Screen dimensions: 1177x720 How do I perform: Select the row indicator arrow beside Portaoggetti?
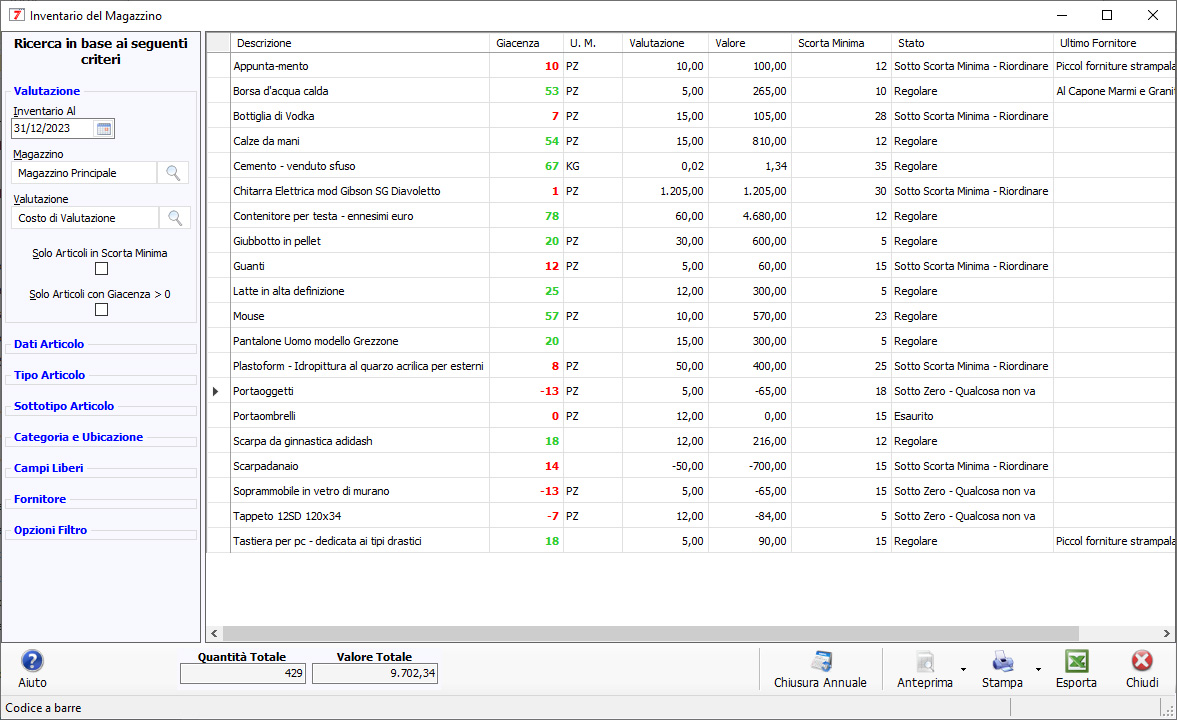click(x=216, y=391)
